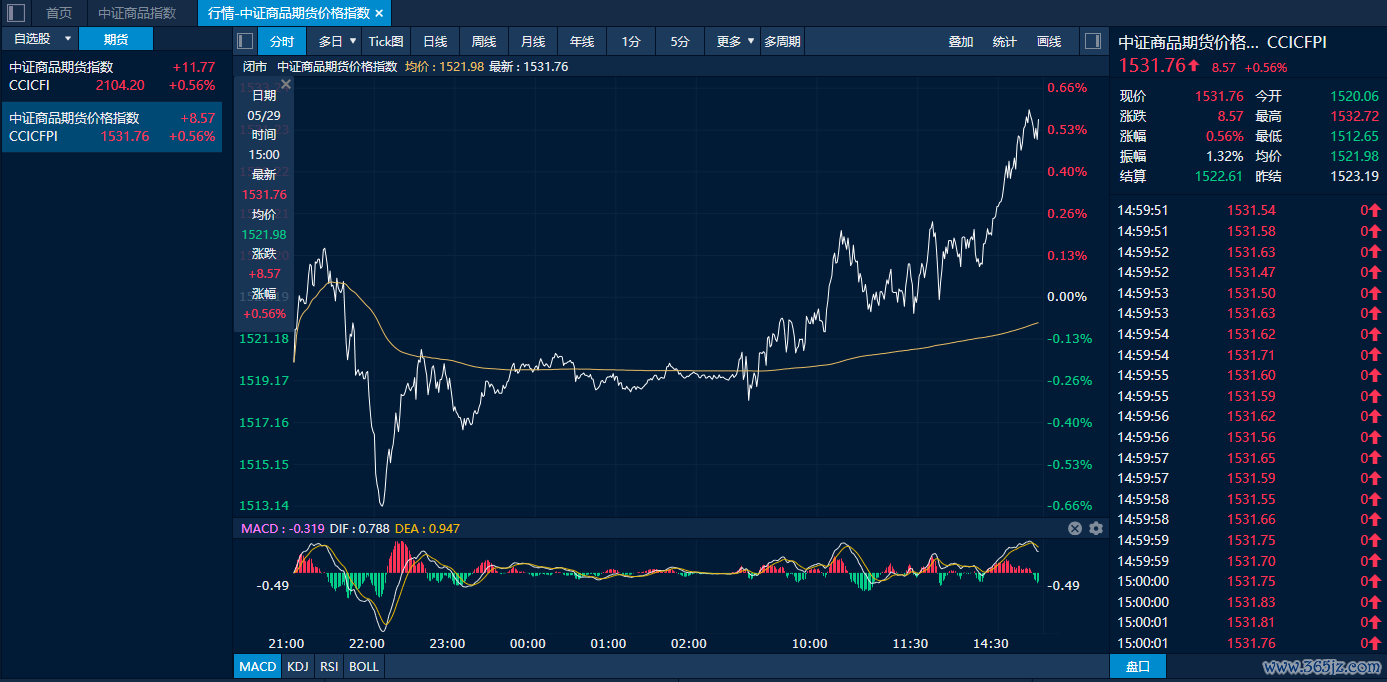Image resolution: width=1387 pixels, height=682 pixels.
Task: Switch indicator to RSI
Action: point(329,666)
